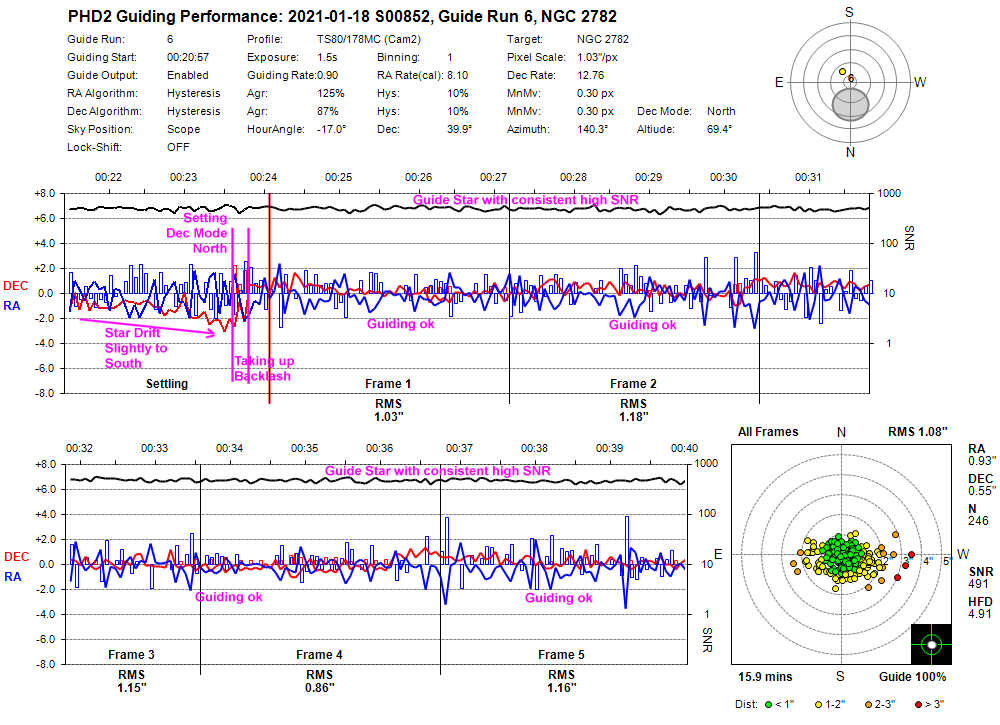Click the HFD 4.91 statistic
Viewport: 1000px width, 725px height.
(x=980, y=608)
